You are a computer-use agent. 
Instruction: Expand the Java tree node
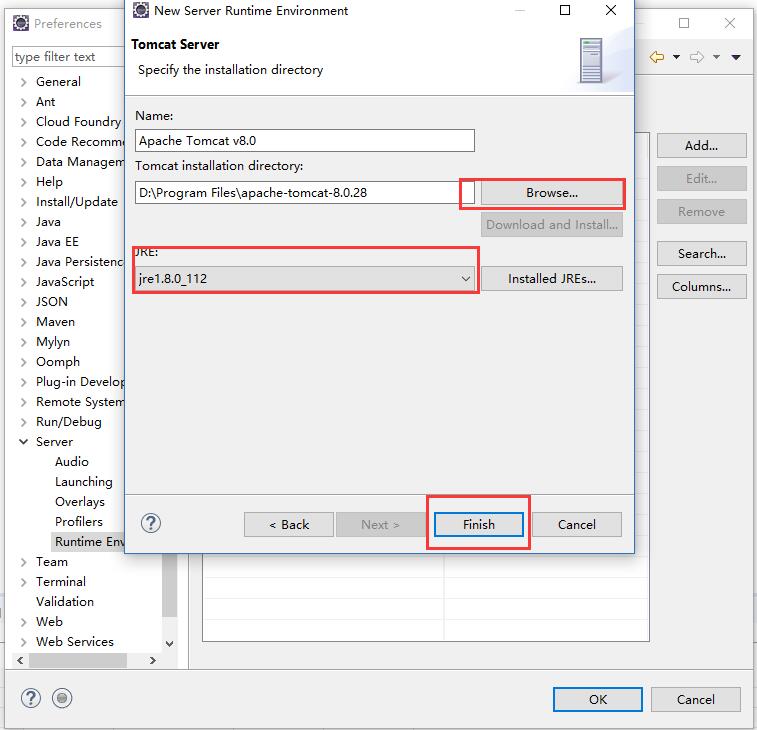click(x=23, y=222)
